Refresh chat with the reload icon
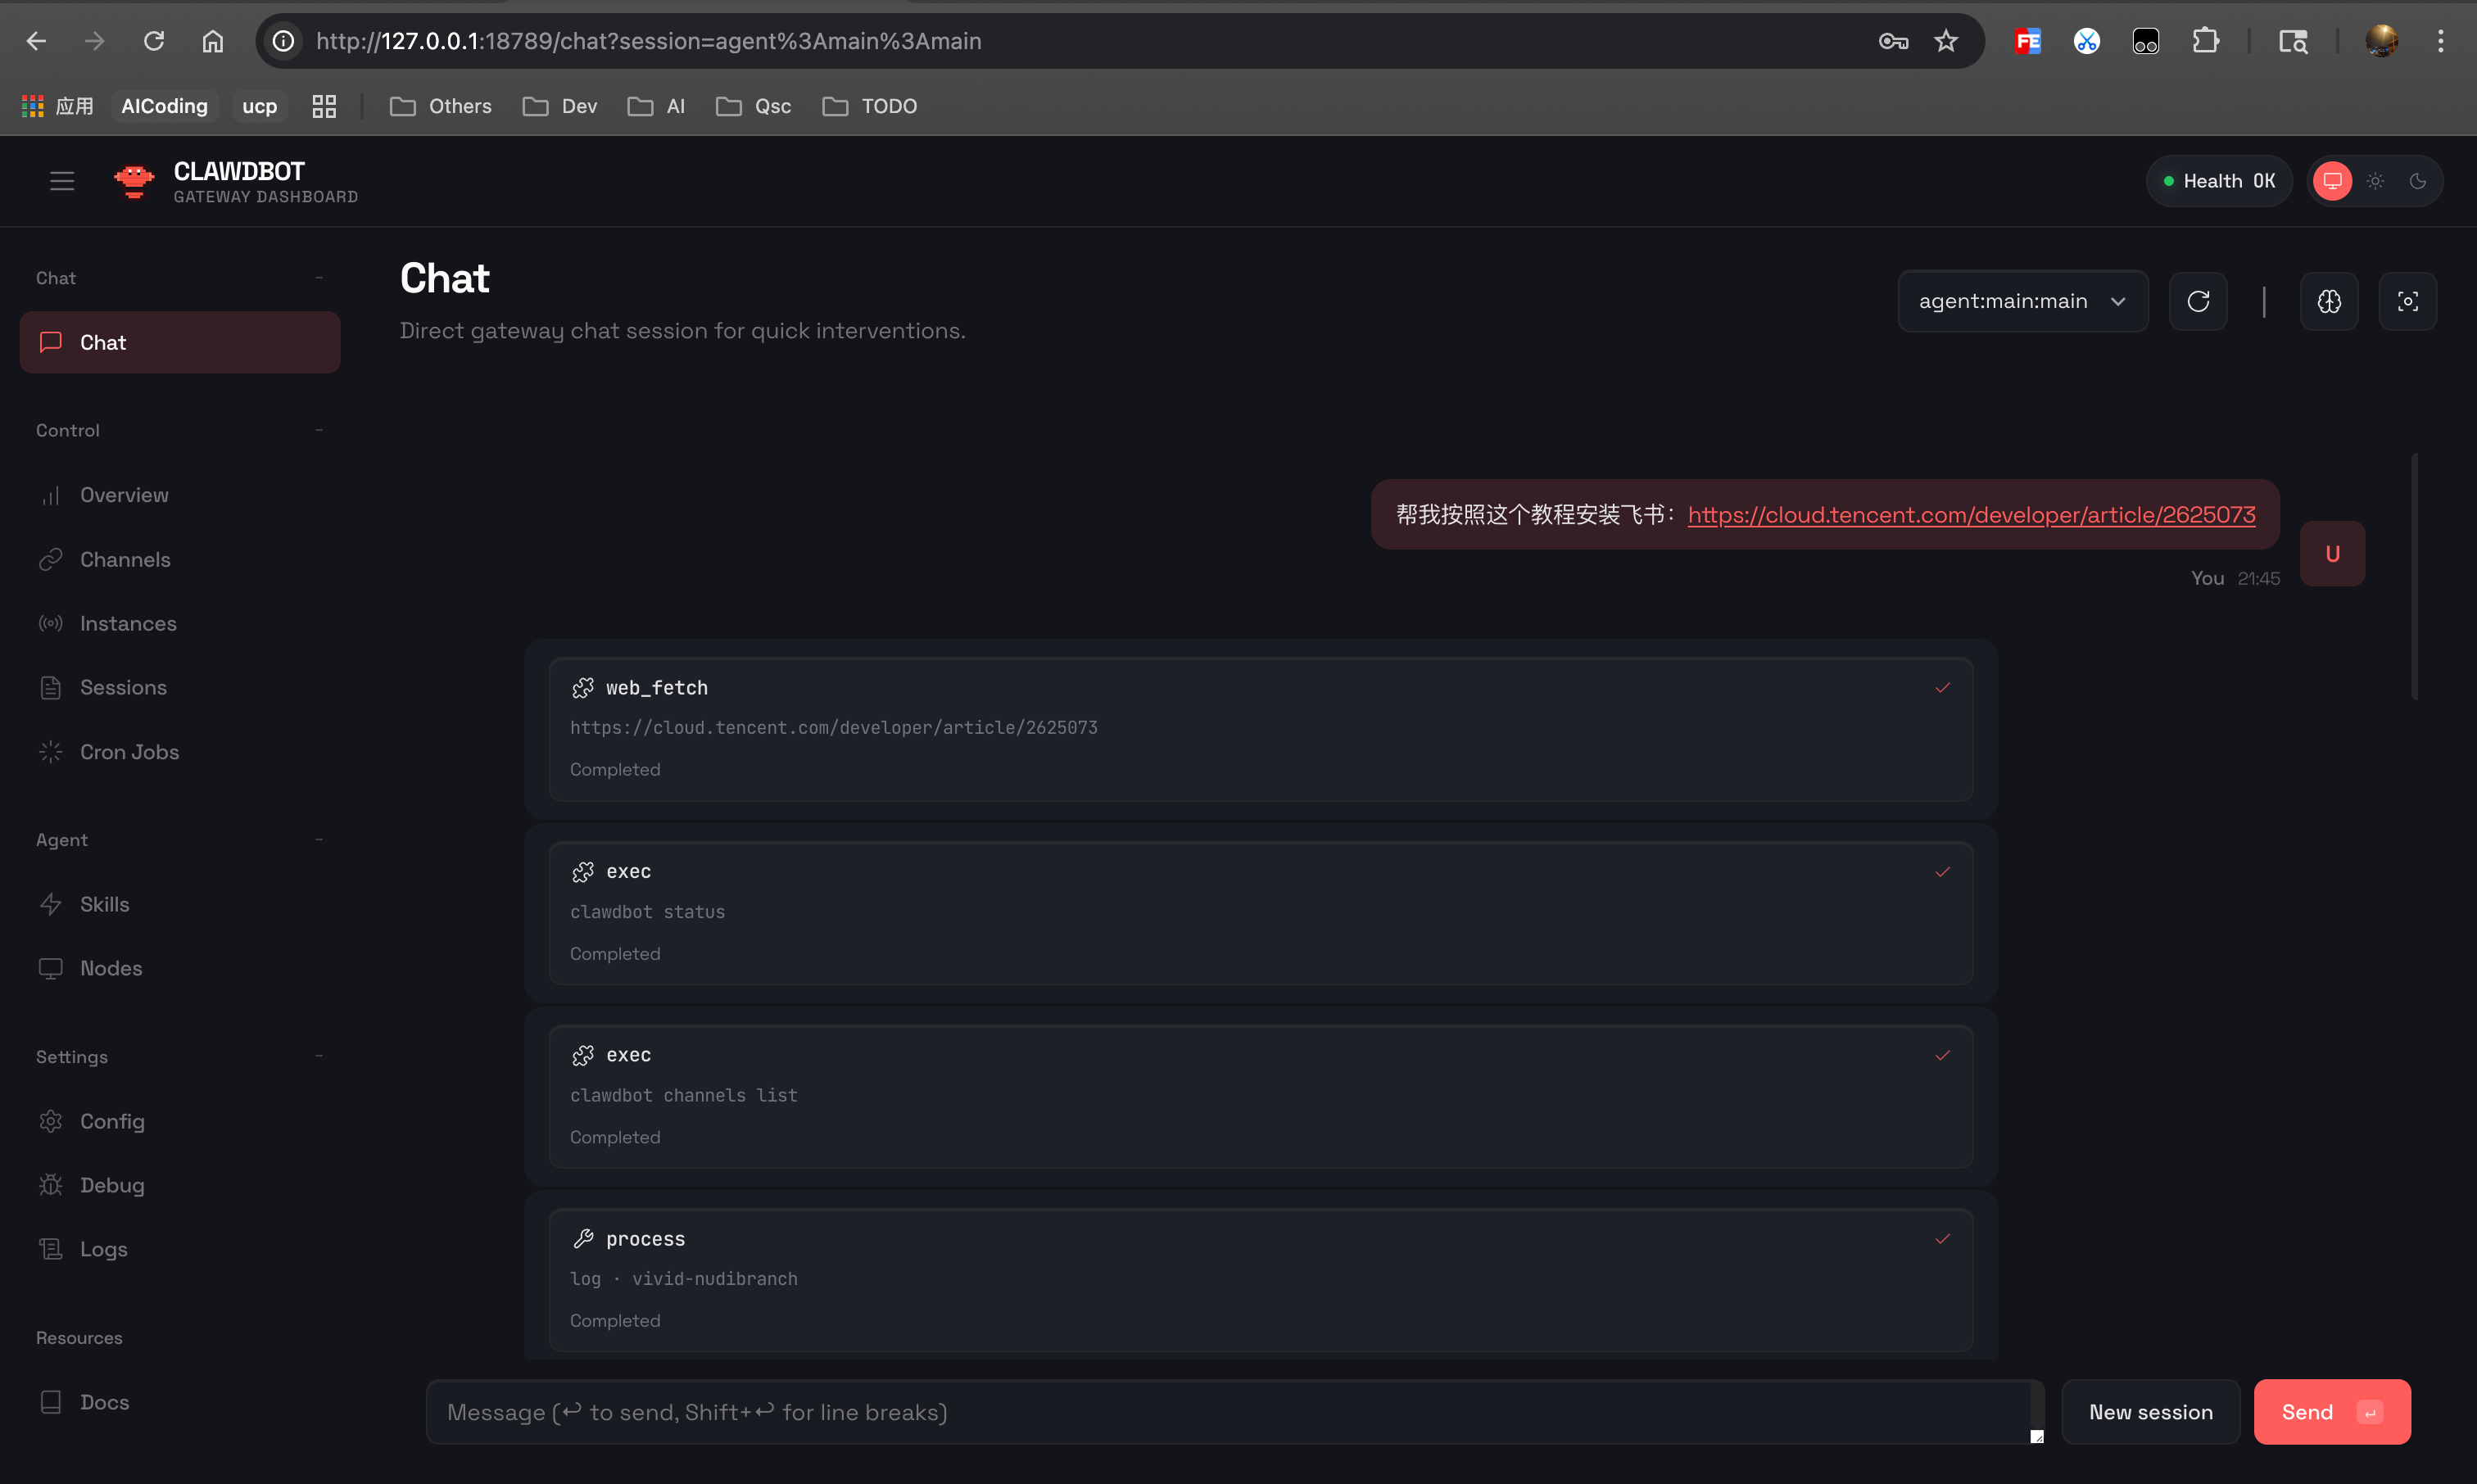Image resolution: width=2477 pixels, height=1484 pixels. click(x=2198, y=301)
